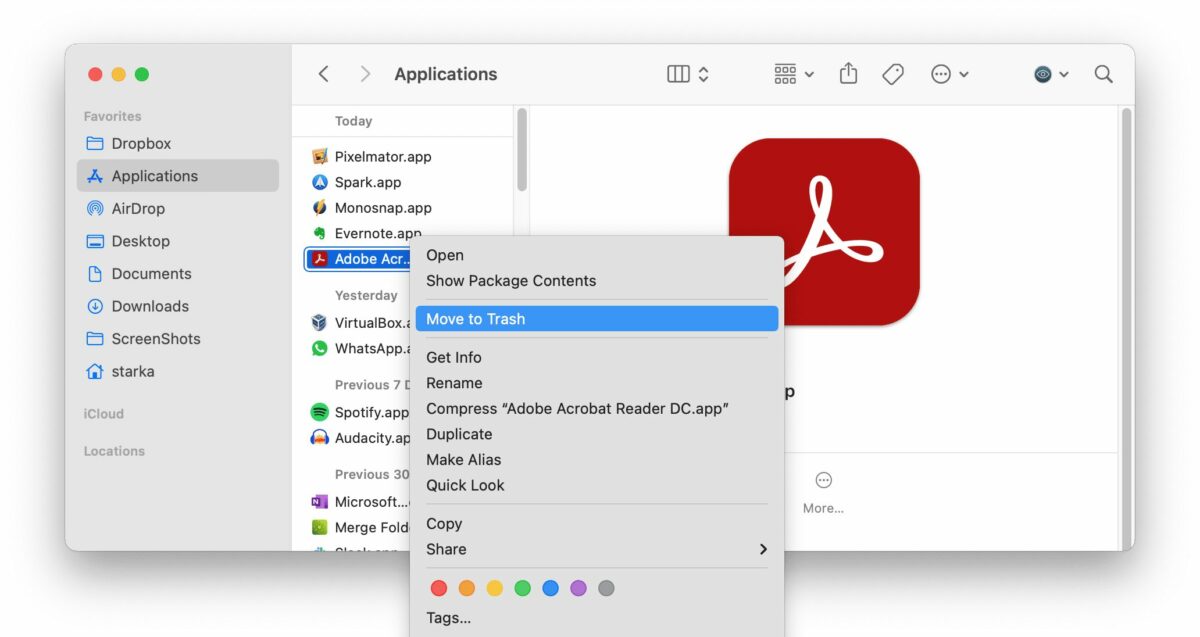
Task: Open the ellipsis action menu dropdown
Action: coord(949,74)
